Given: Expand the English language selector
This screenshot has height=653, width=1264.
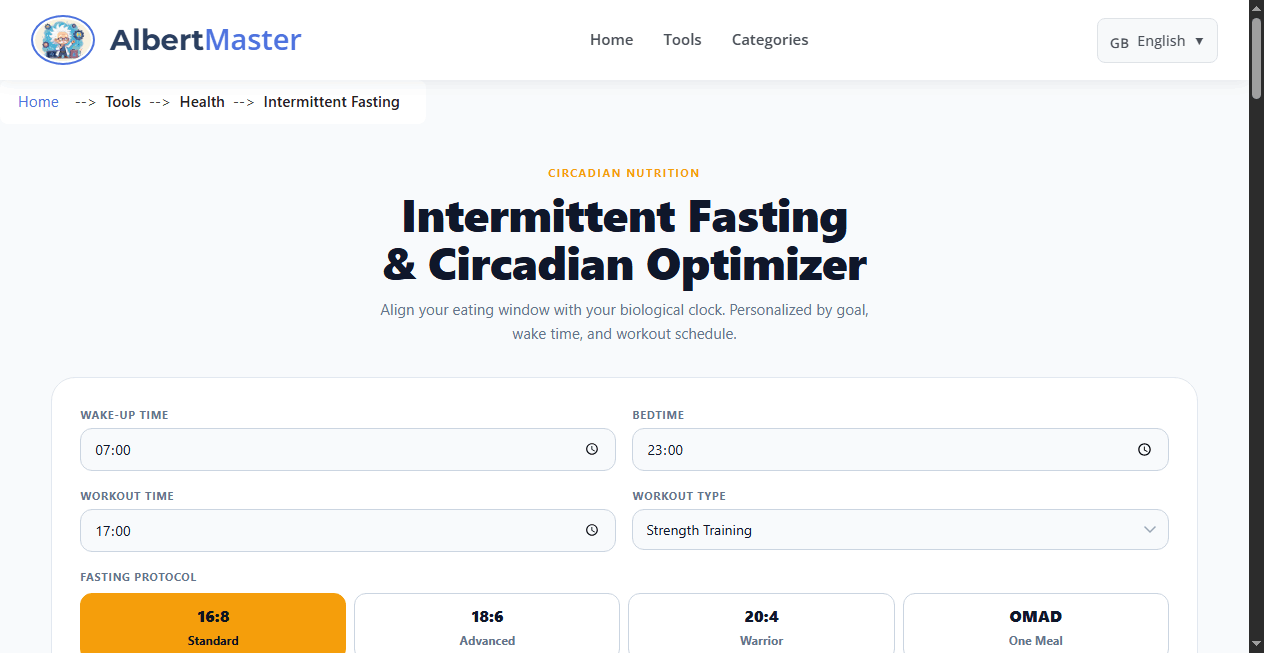Looking at the screenshot, I should (1157, 40).
